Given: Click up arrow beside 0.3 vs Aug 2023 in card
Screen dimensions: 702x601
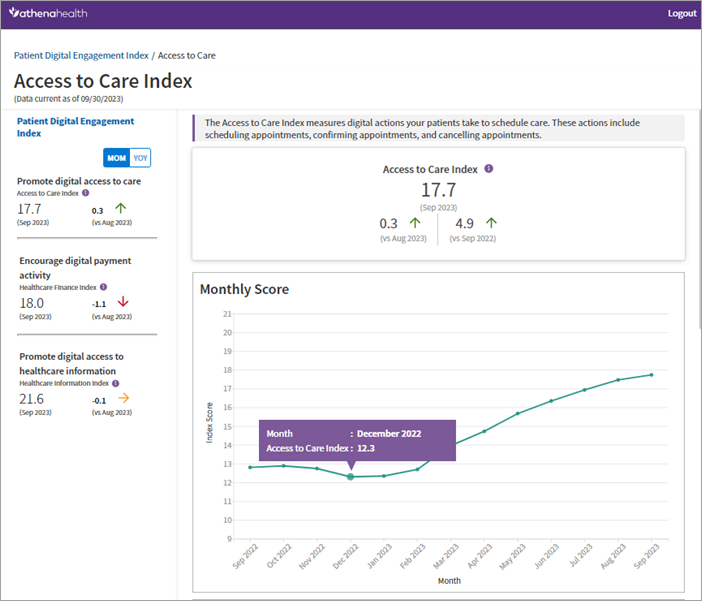Looking at the screenshot, I should click(x=415, y=223).
